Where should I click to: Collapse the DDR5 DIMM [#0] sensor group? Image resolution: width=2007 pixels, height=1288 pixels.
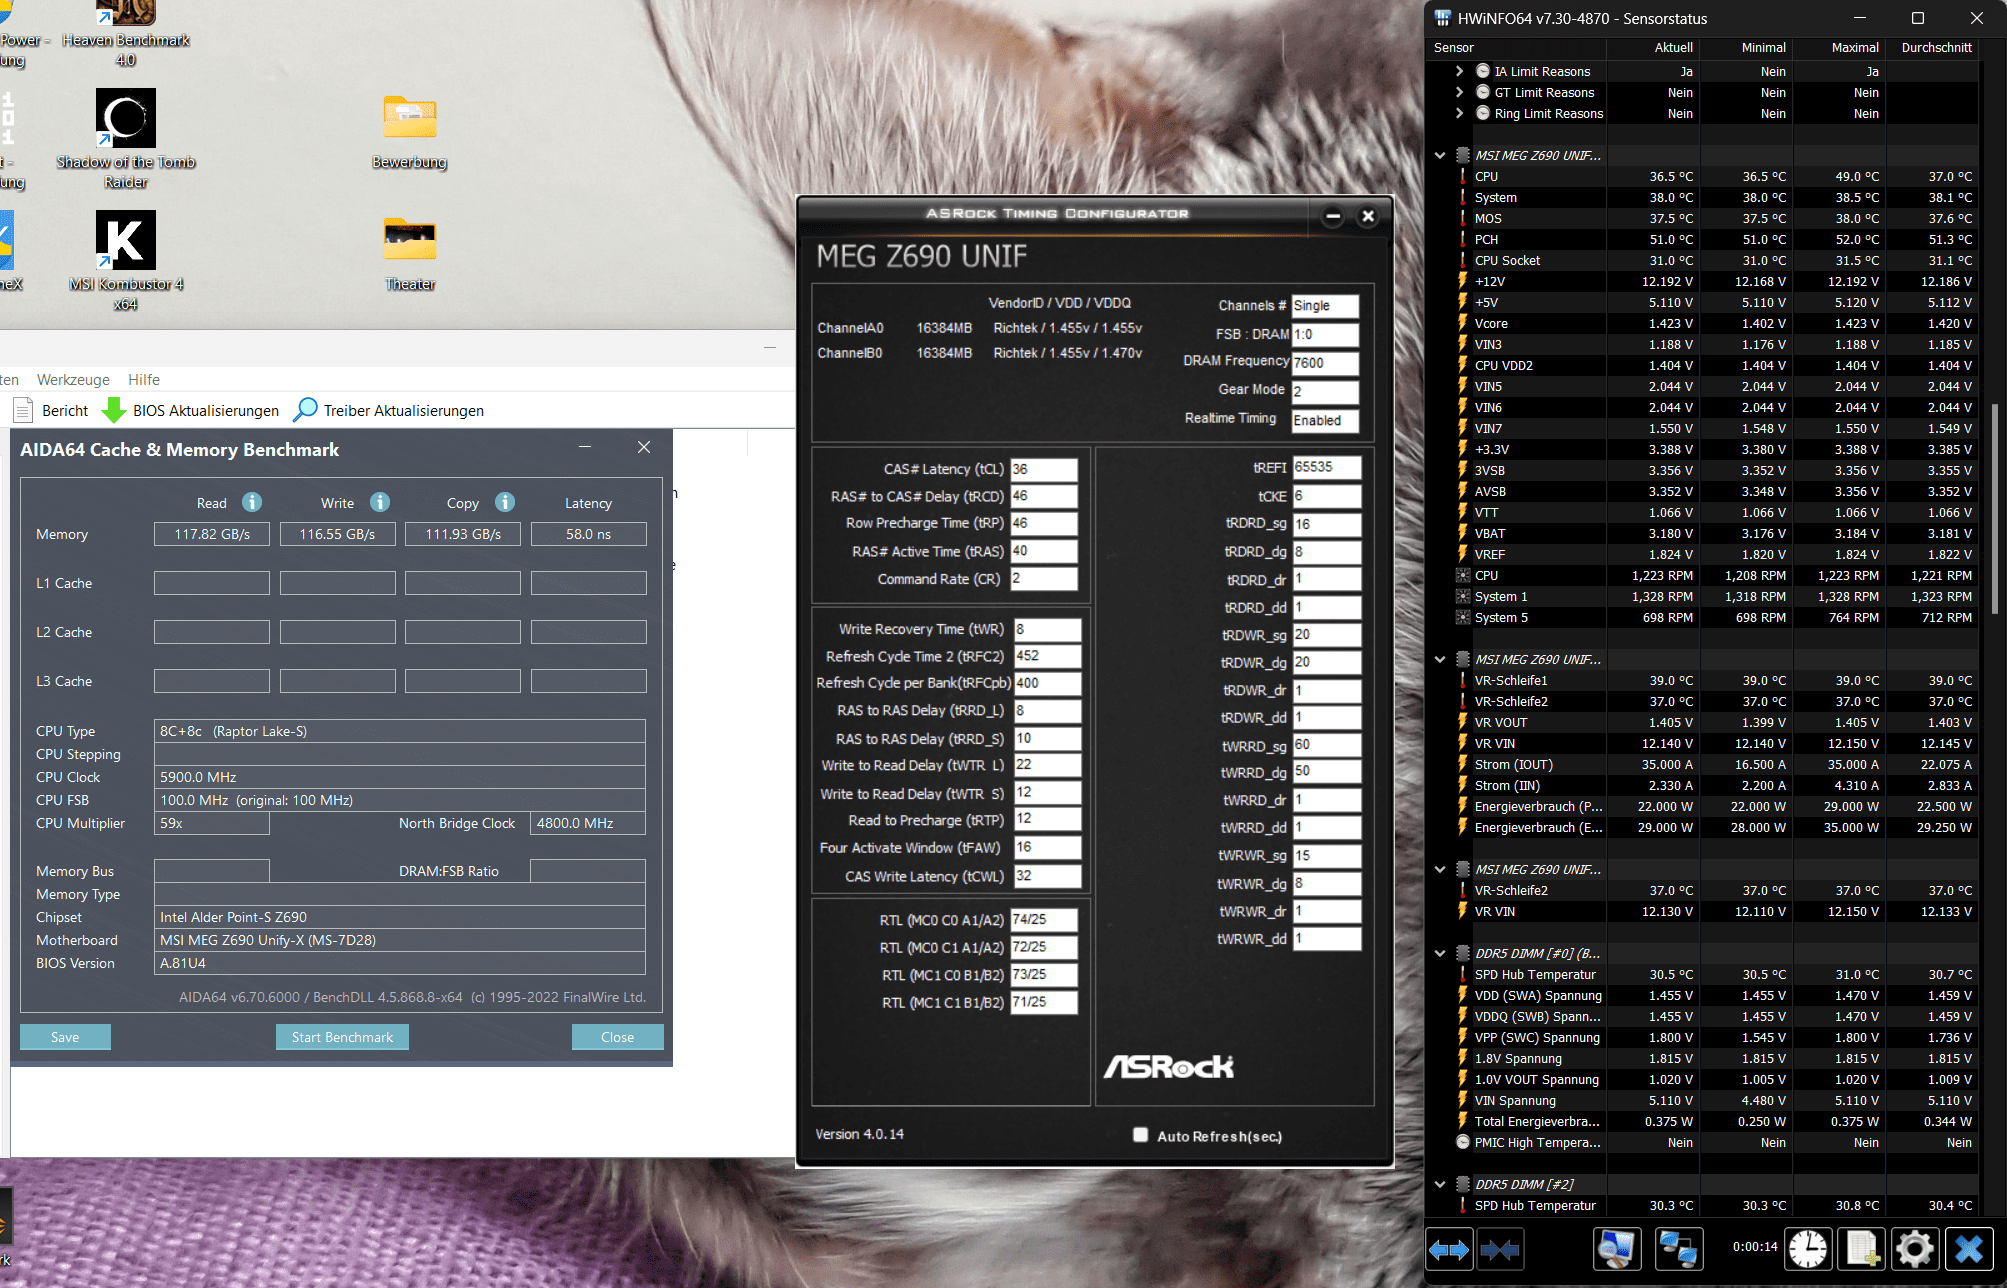[1440, 953]
